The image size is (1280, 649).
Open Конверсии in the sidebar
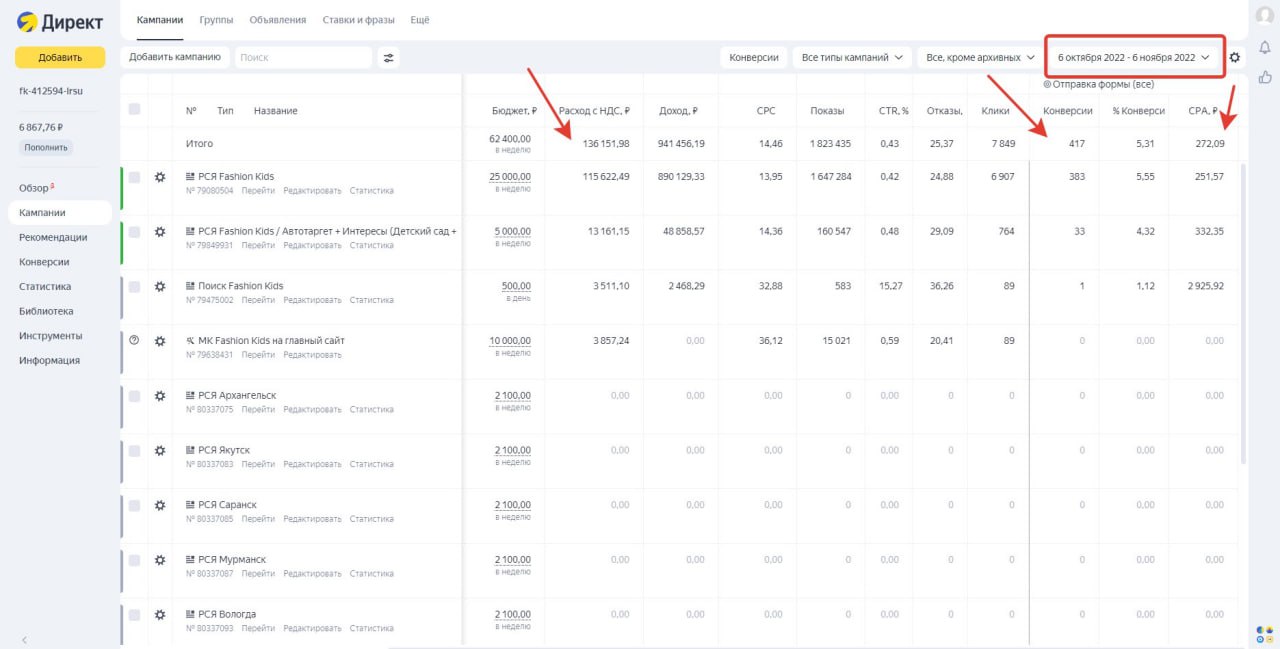click(x=44, y=262)
